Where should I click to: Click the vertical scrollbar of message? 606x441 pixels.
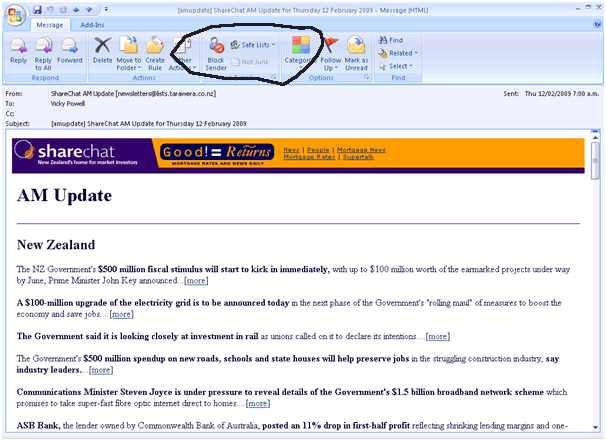click(x=596, y=290)
